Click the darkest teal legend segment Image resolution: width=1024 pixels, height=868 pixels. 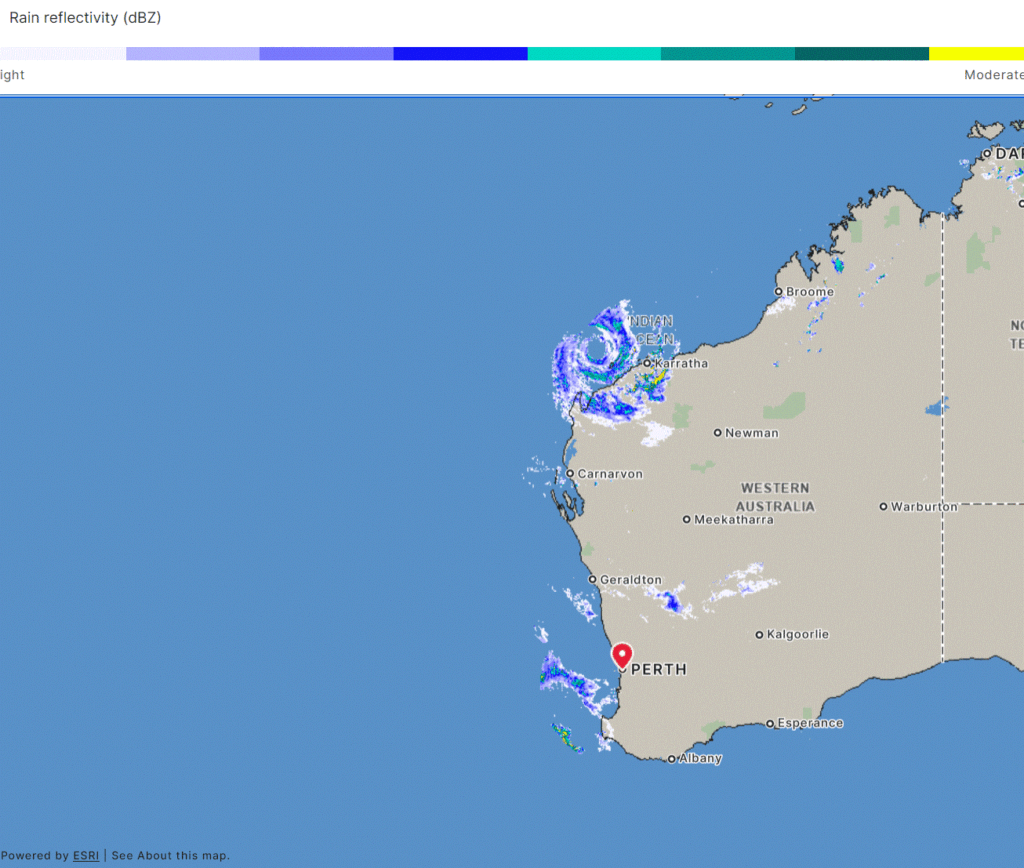click(861, 53)
